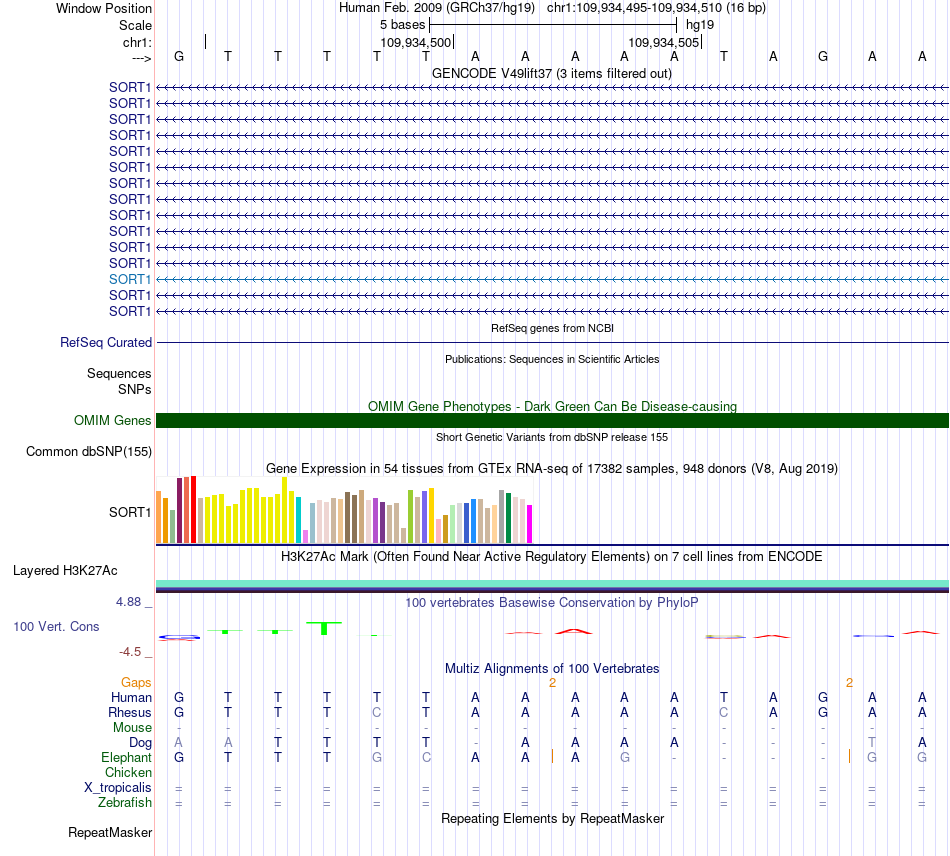Click the Common dbSNP(155) track label
The height and width of the screenshot is (856, 950).
(89, 451)
